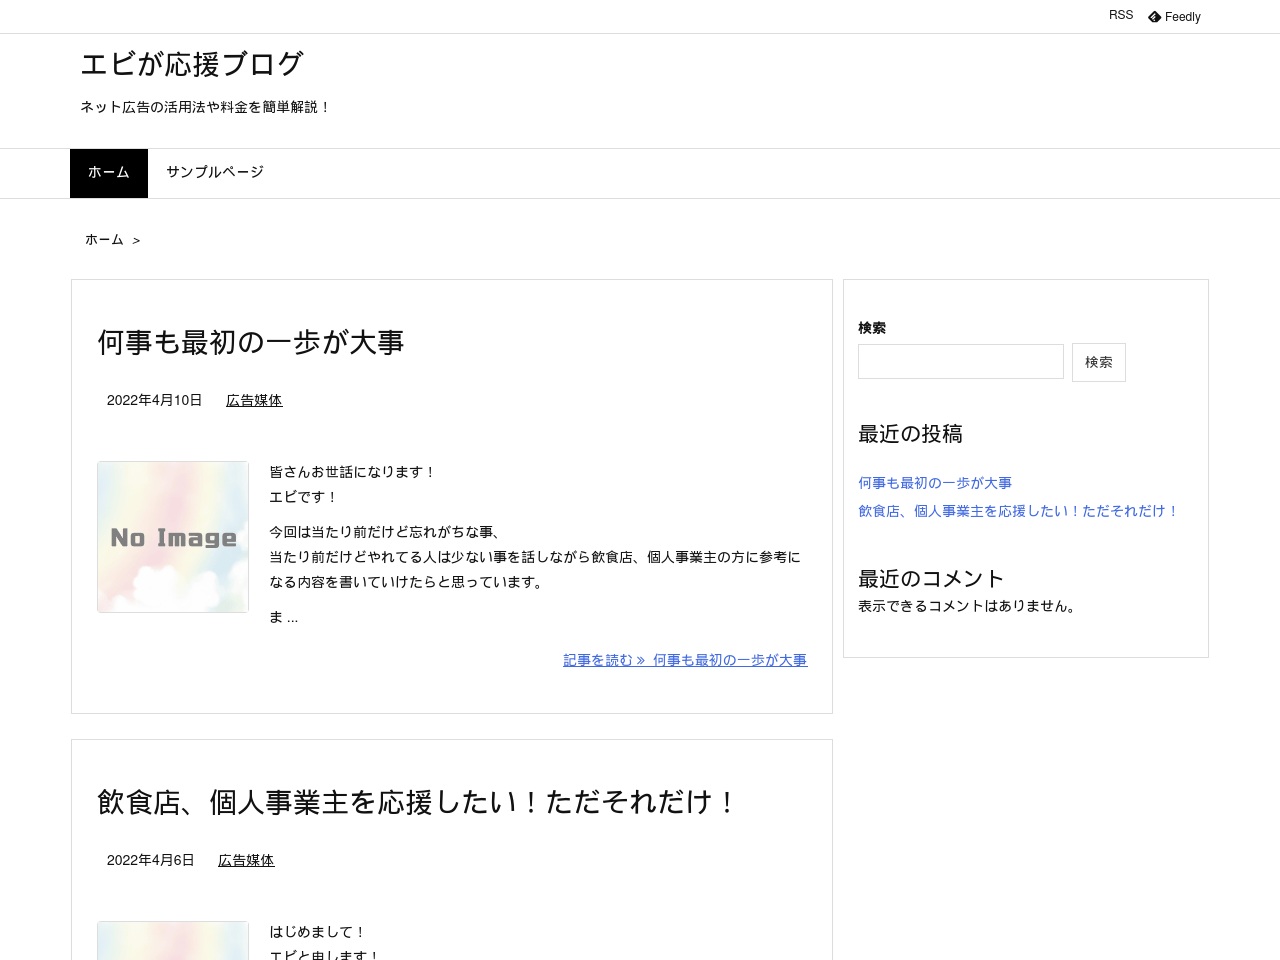Click the 最近の投稿 heading
This screenshot has width=1280, height=960.
[910, 434]
